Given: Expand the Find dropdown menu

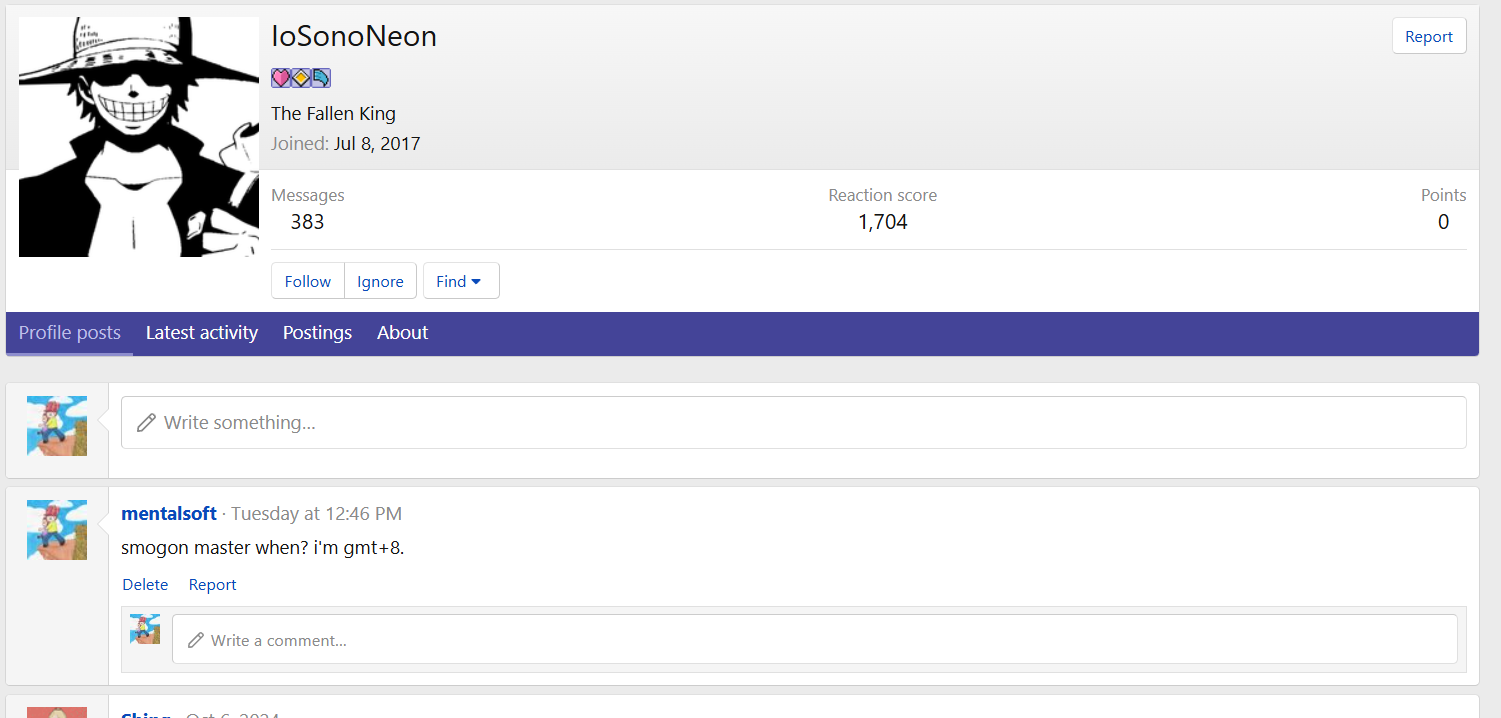Looking at the screenshot, I should pos(460,281).
